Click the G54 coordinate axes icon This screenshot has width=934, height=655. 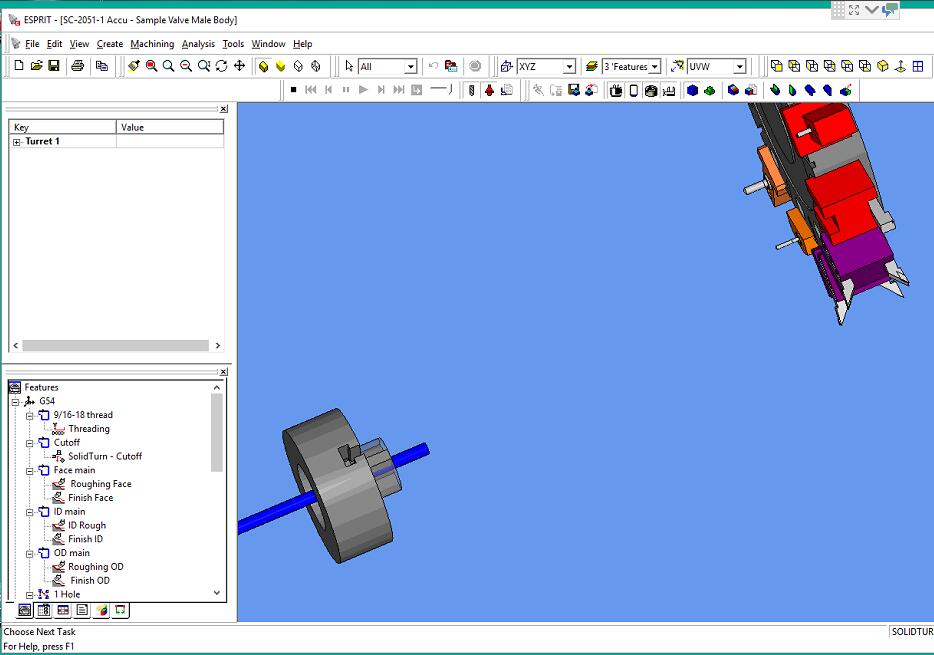(x=30, y=401)
